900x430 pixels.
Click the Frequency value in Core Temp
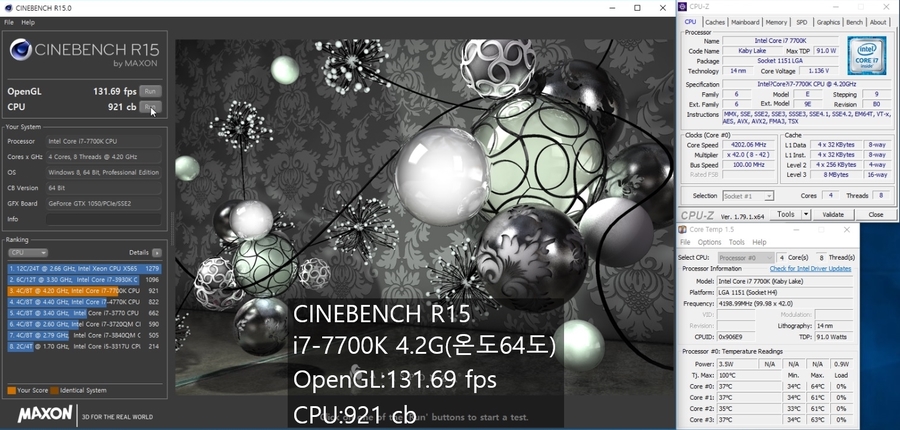click(786, 303)
